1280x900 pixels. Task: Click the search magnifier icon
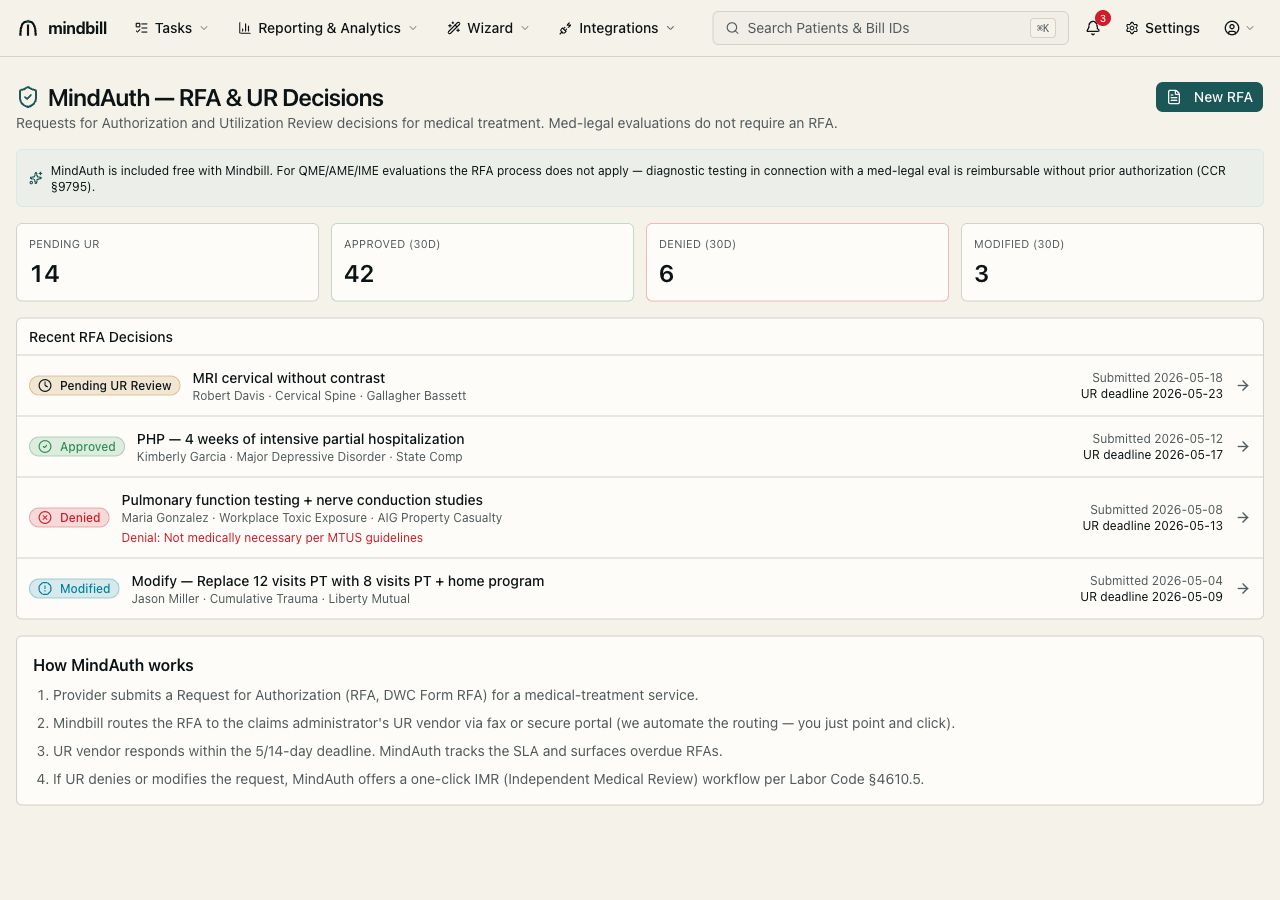[733, 28]
